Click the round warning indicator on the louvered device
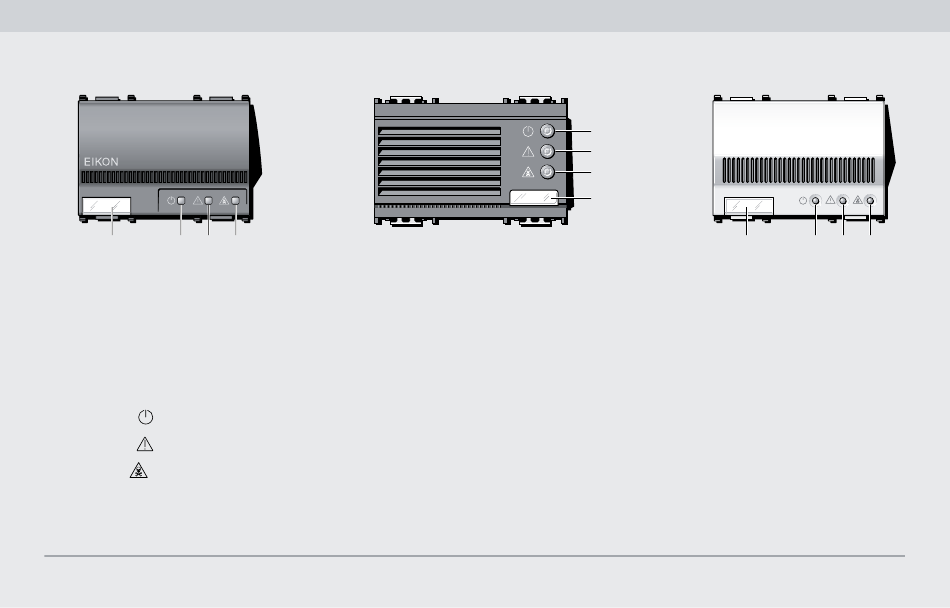950x608 pixels. click(x=547, y=151)
